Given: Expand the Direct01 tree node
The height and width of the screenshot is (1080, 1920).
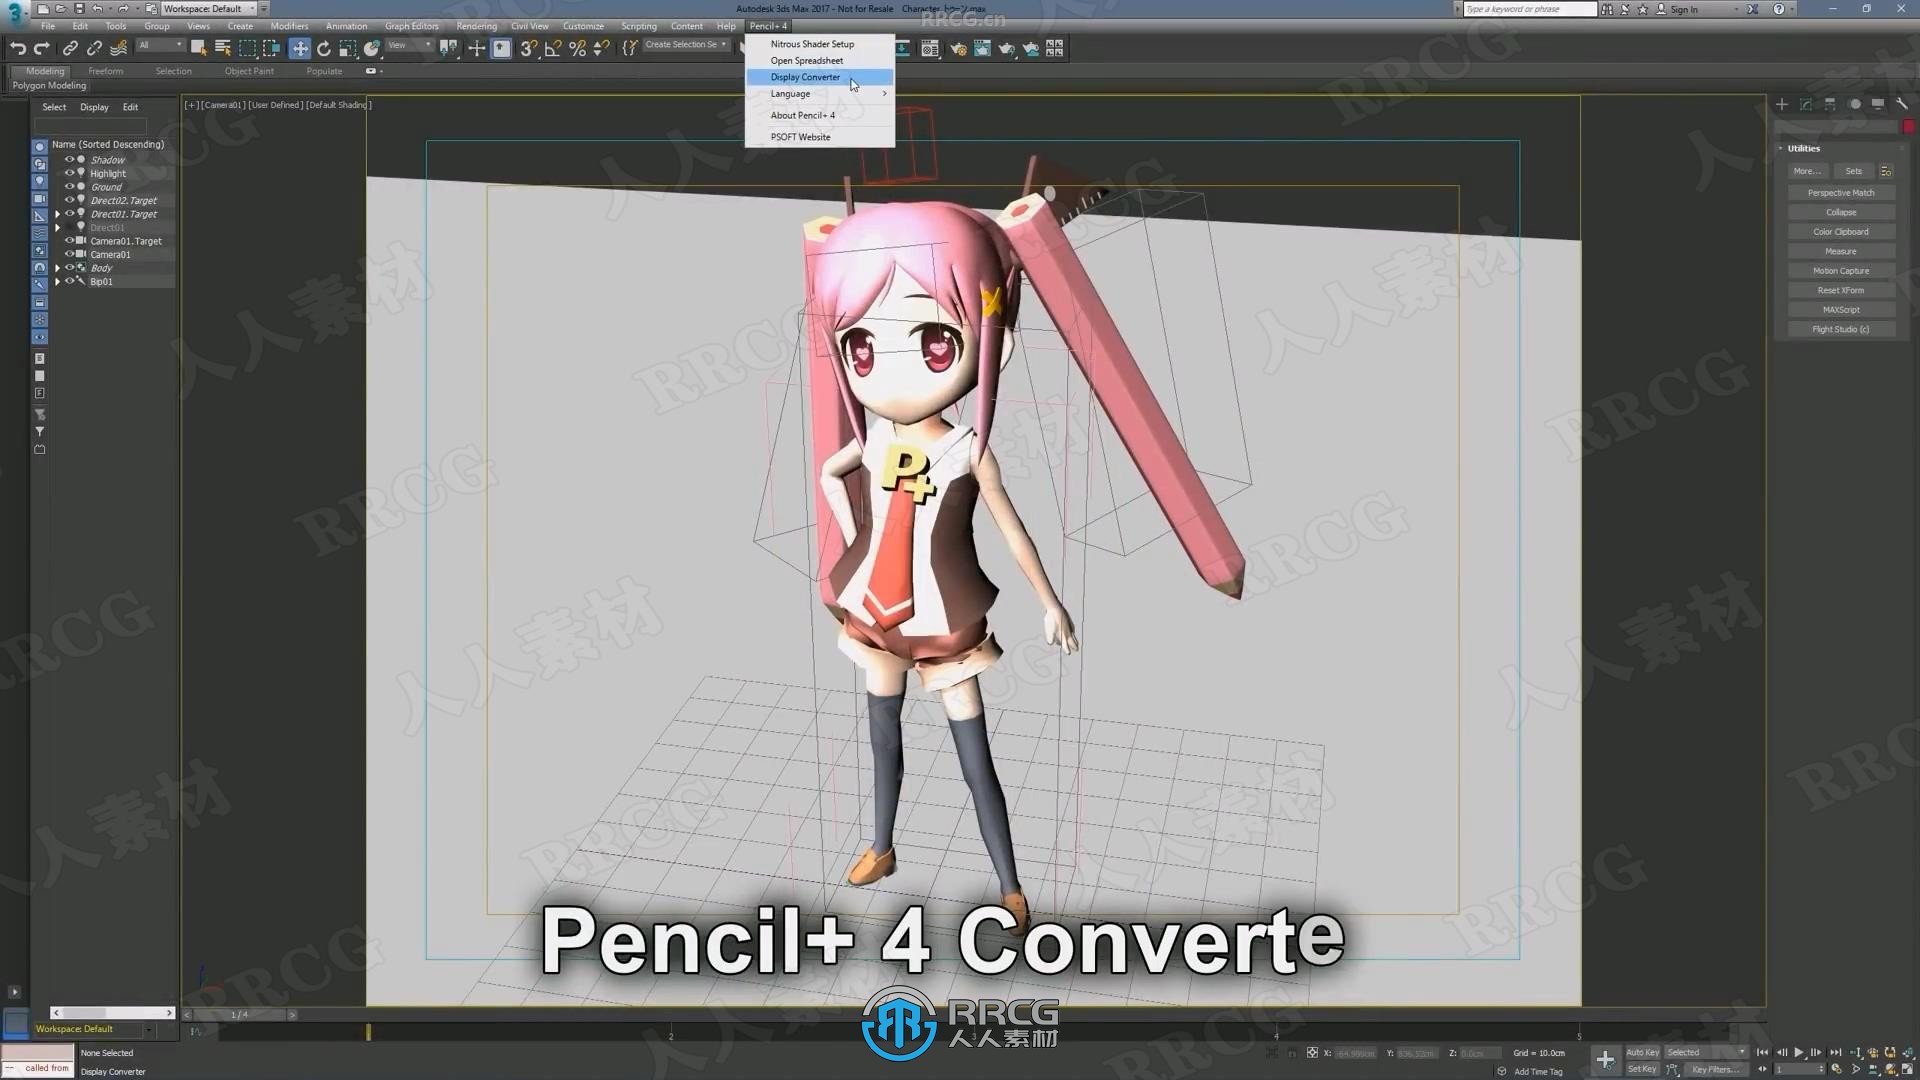Looking at the screenshot, I should (x=57, y=228).
